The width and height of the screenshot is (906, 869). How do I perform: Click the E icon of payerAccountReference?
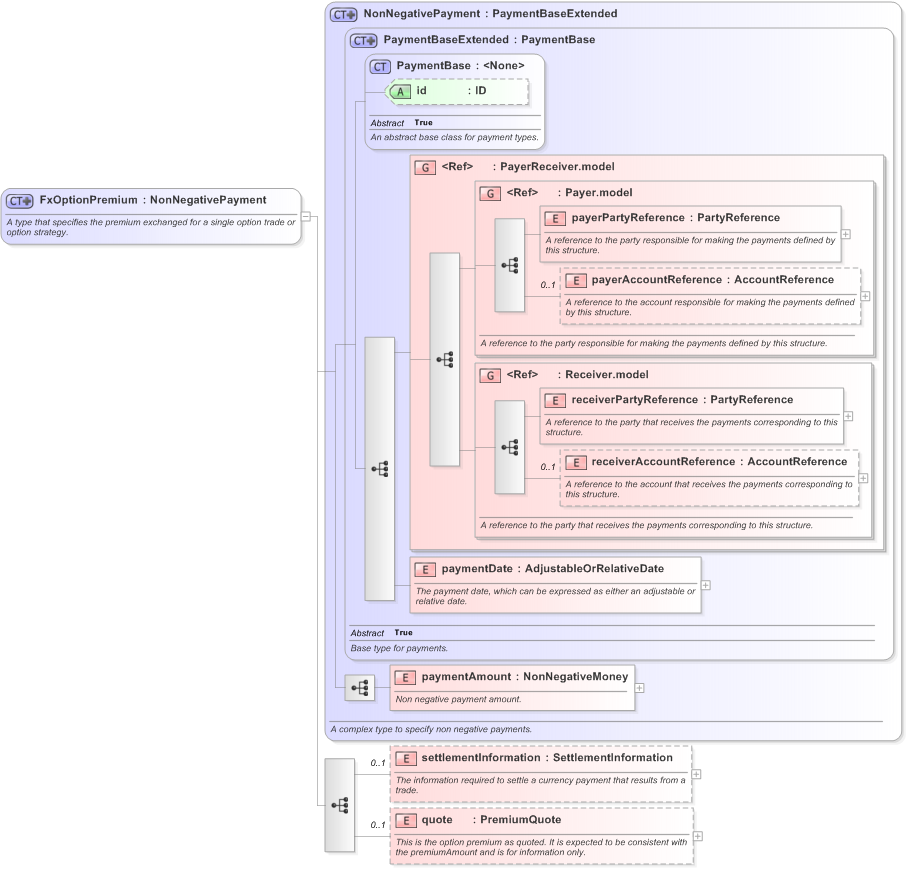click(575, 281)
